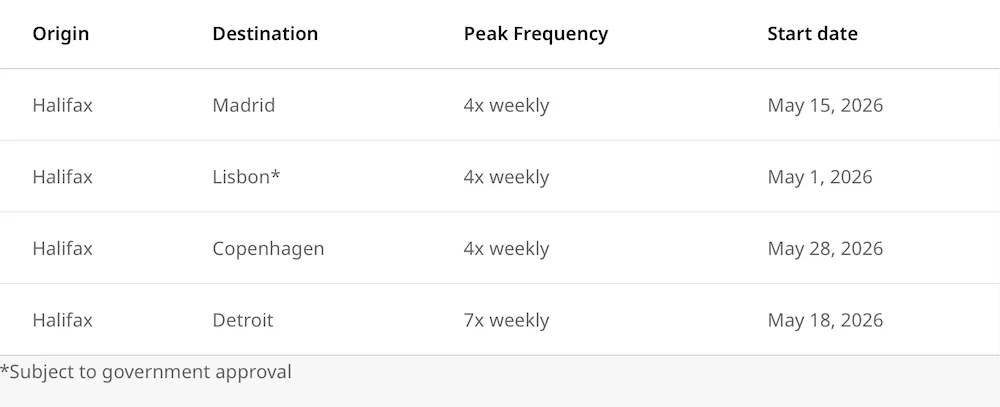Click Halifax in the Detroit row

click(x=62, y=320)
